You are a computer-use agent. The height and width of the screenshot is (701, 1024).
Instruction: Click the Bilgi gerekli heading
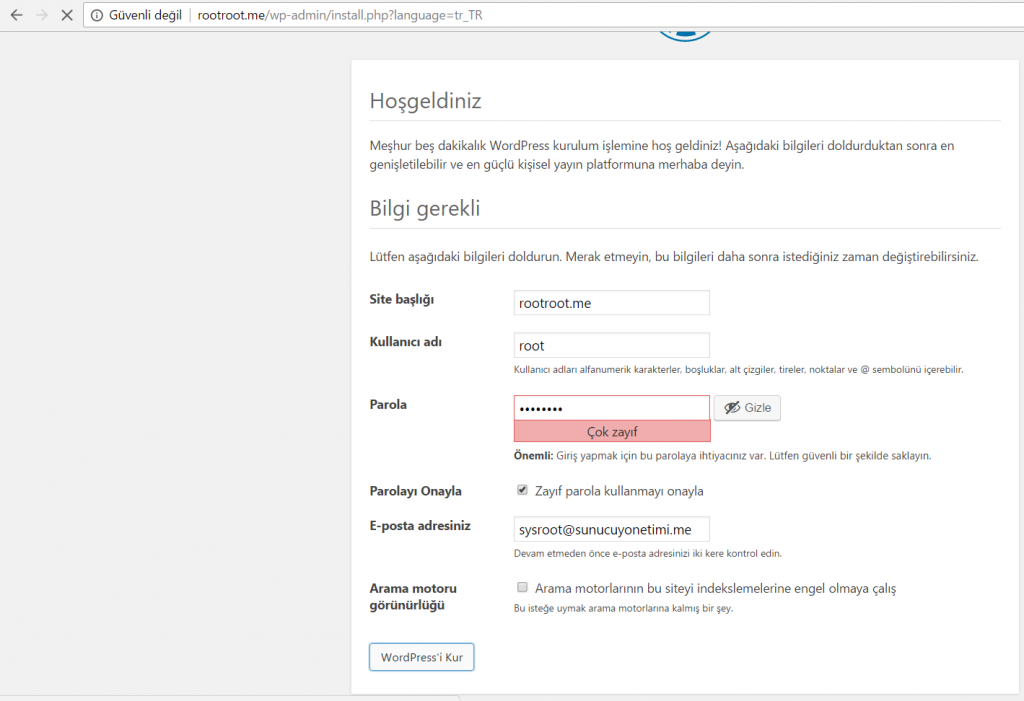[x=424, y=208]
